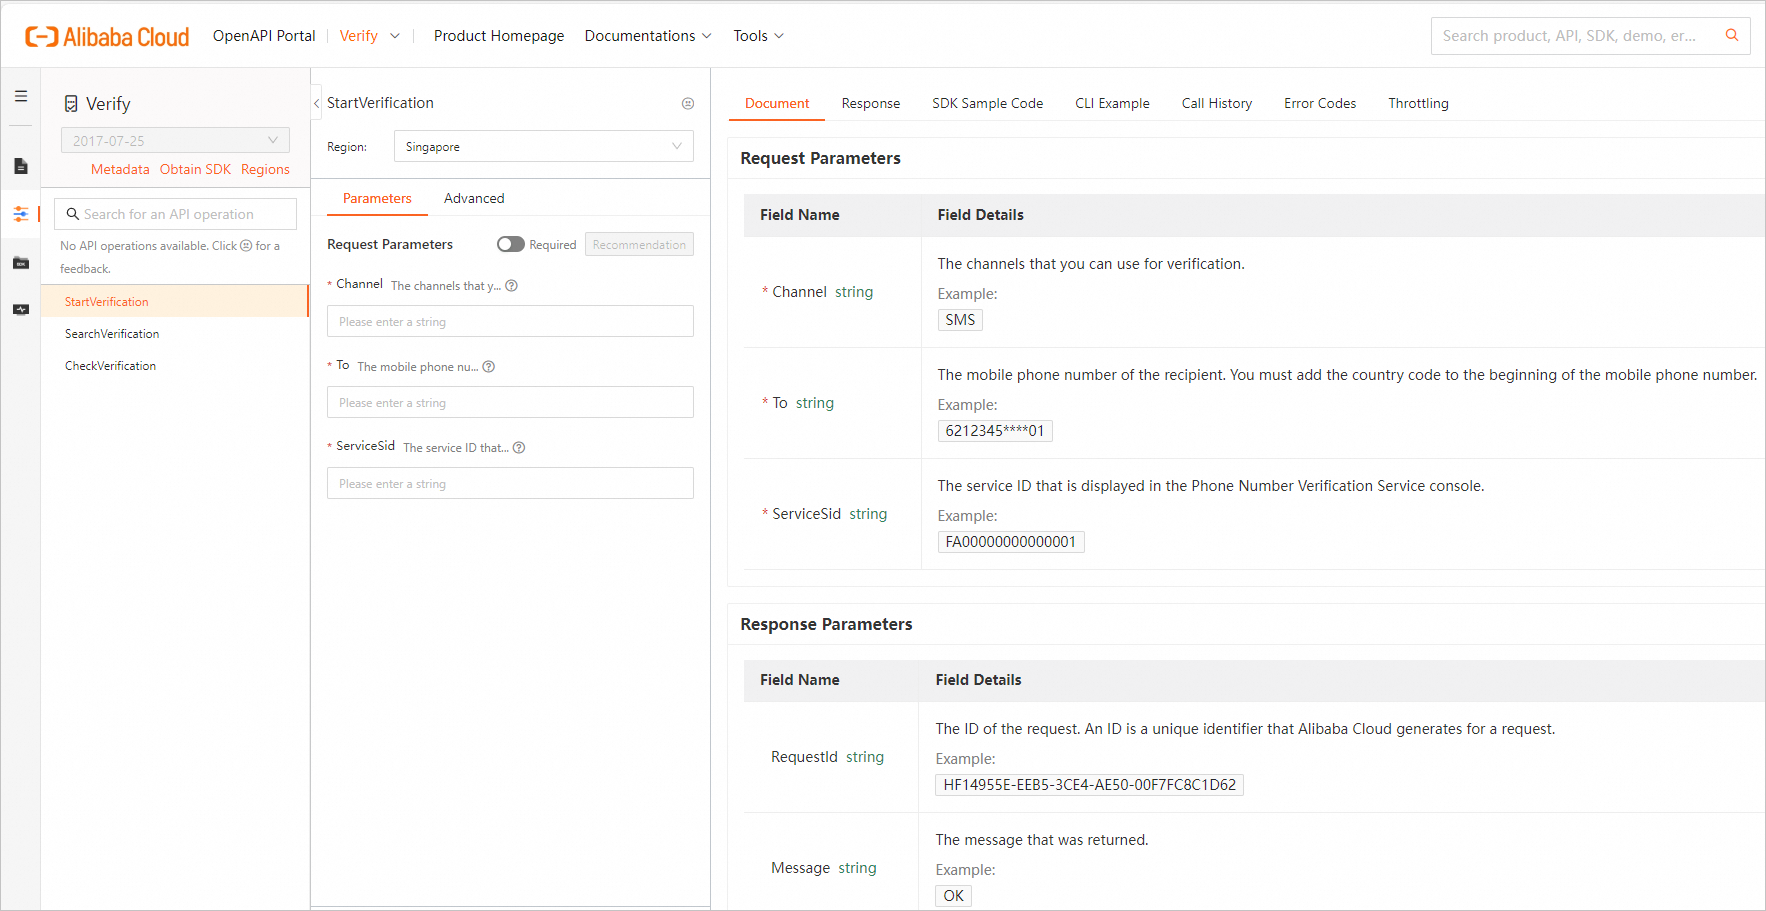Click the document icon in left sidebar
This screenshot has width=1766, height=911.
pos(21,166)
